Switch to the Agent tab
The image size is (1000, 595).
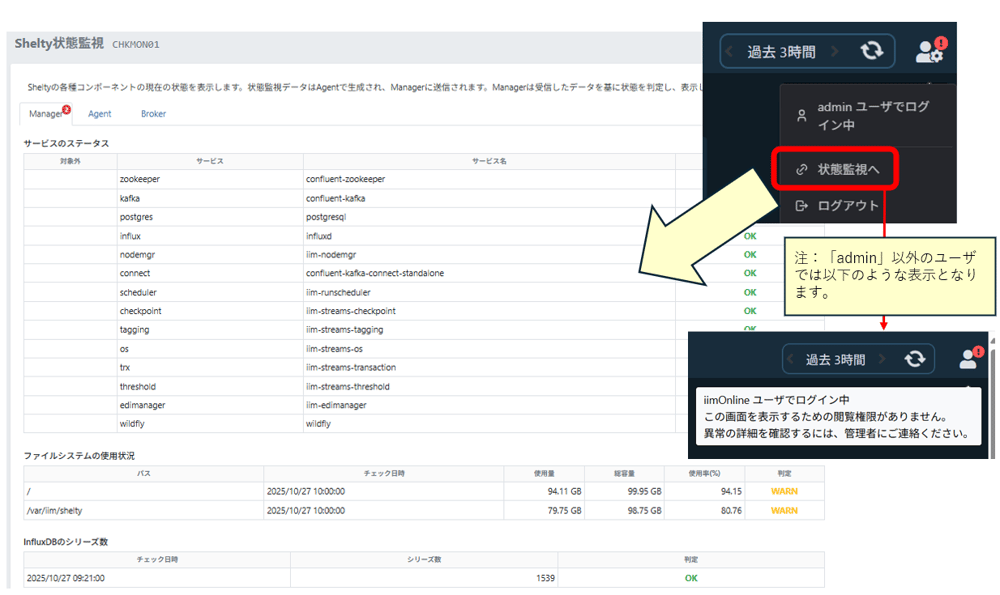[x=100, y=114]
